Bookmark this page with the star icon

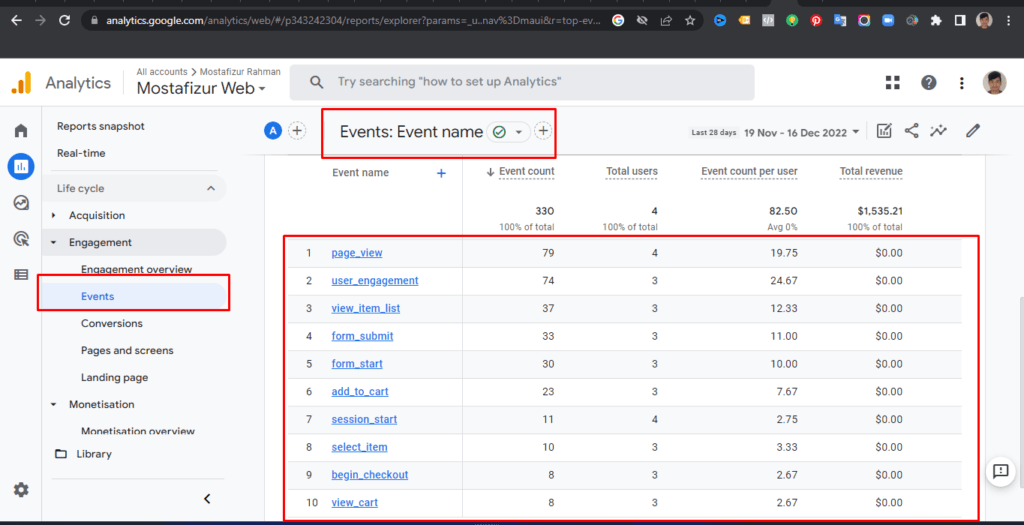(x=690, y=20)
